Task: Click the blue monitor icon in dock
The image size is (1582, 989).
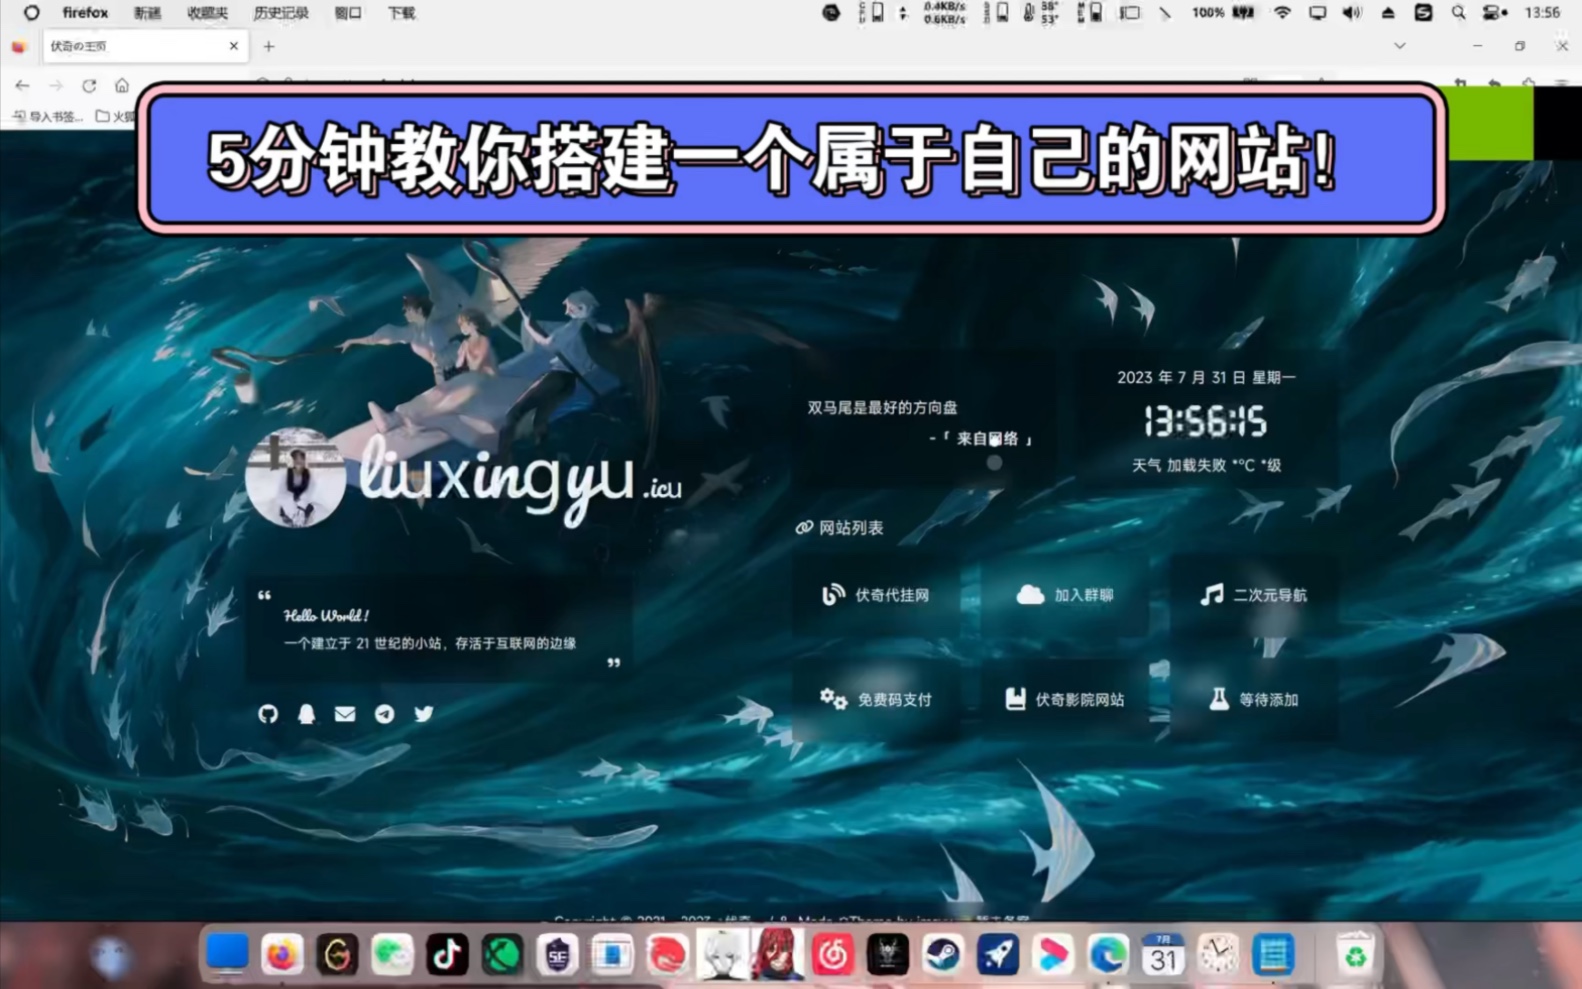Action: tap(227, 954)
